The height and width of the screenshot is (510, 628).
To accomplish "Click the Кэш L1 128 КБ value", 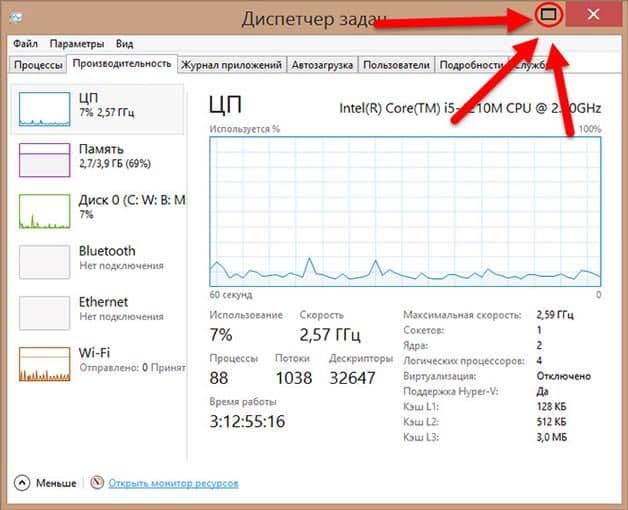I will click(x=552, y=407).
